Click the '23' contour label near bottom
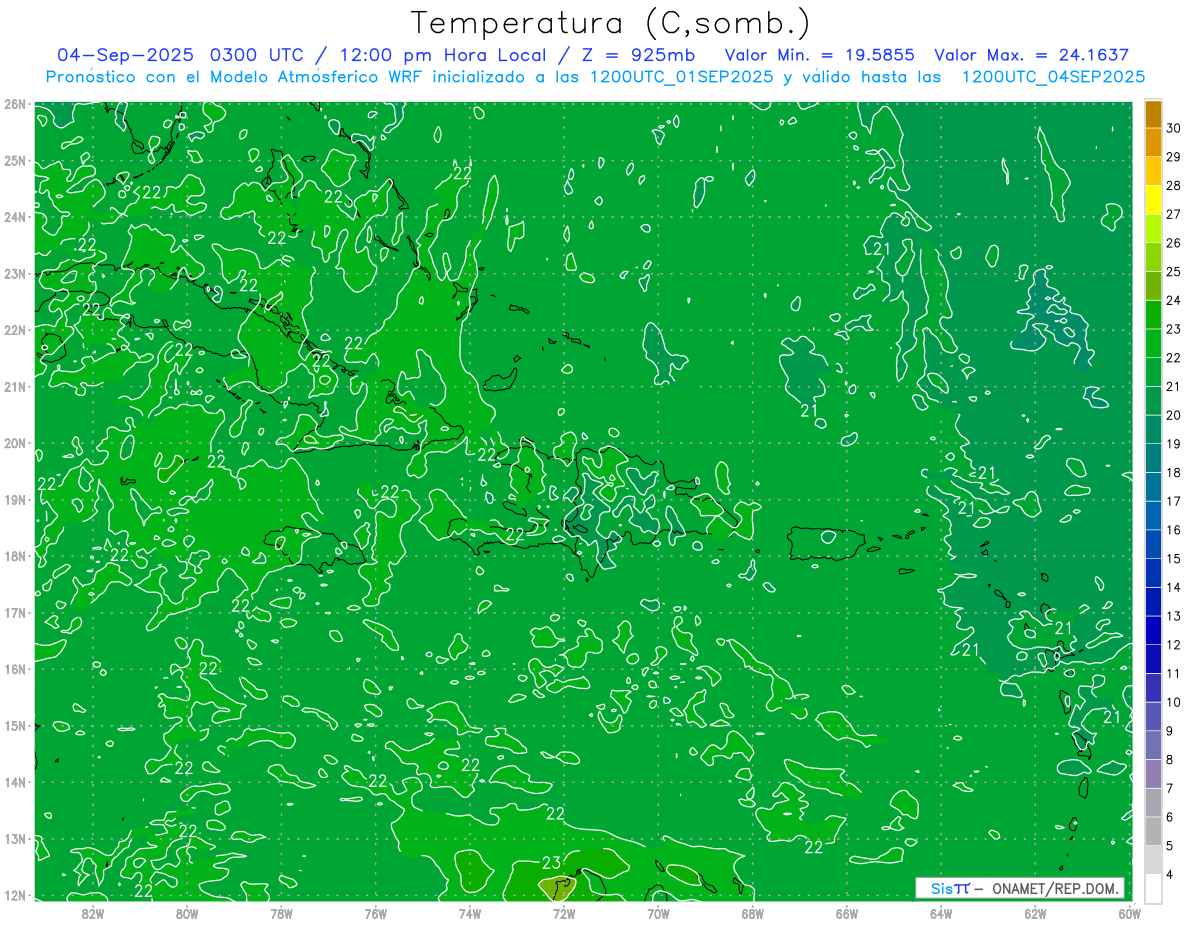Image resolution: width=1200 pixels, height=927 pixels. point(551,863)
